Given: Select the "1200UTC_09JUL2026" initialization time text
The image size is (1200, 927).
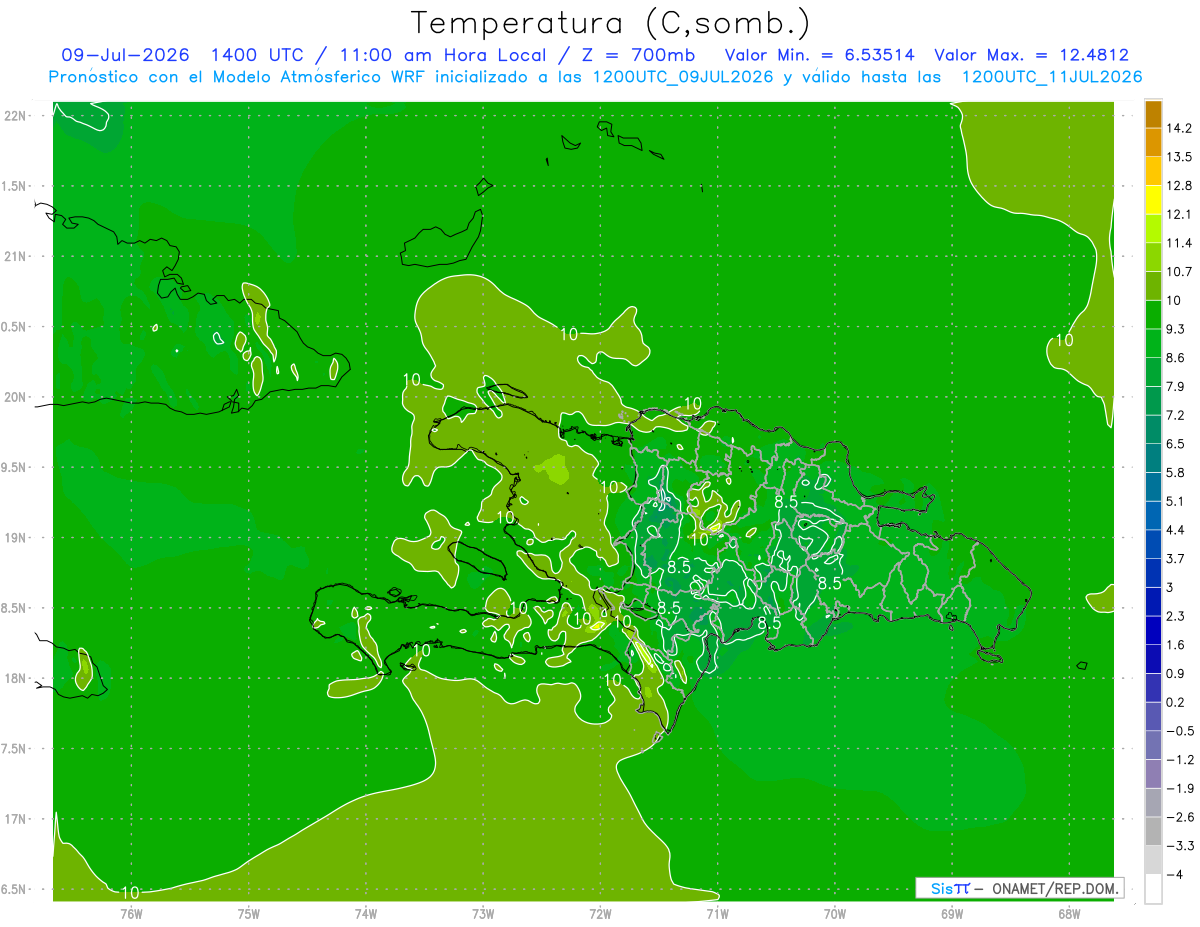Looking at the screenshot, I should [x=681, y=77].
